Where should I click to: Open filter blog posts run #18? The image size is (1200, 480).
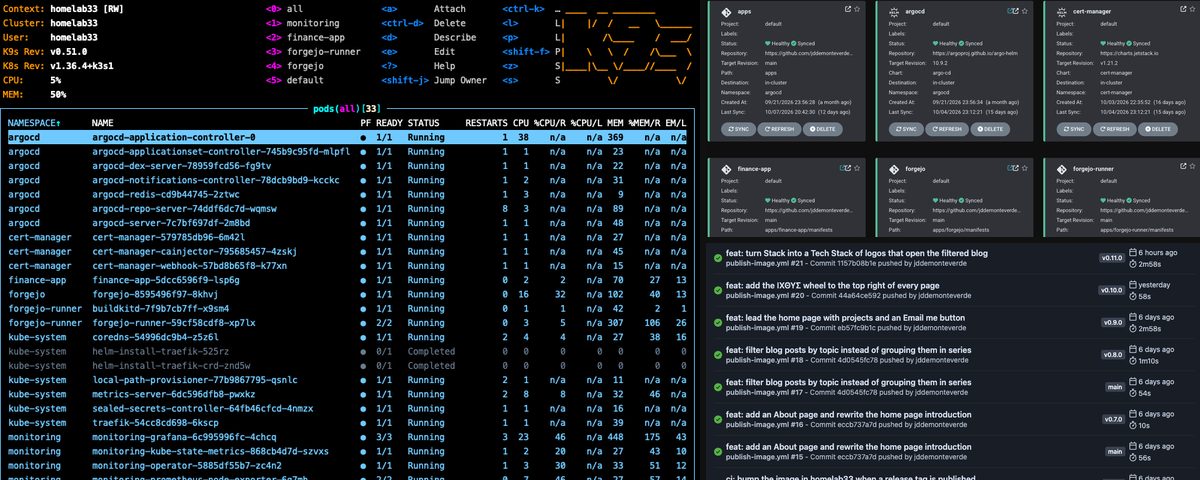click(848, 351)
